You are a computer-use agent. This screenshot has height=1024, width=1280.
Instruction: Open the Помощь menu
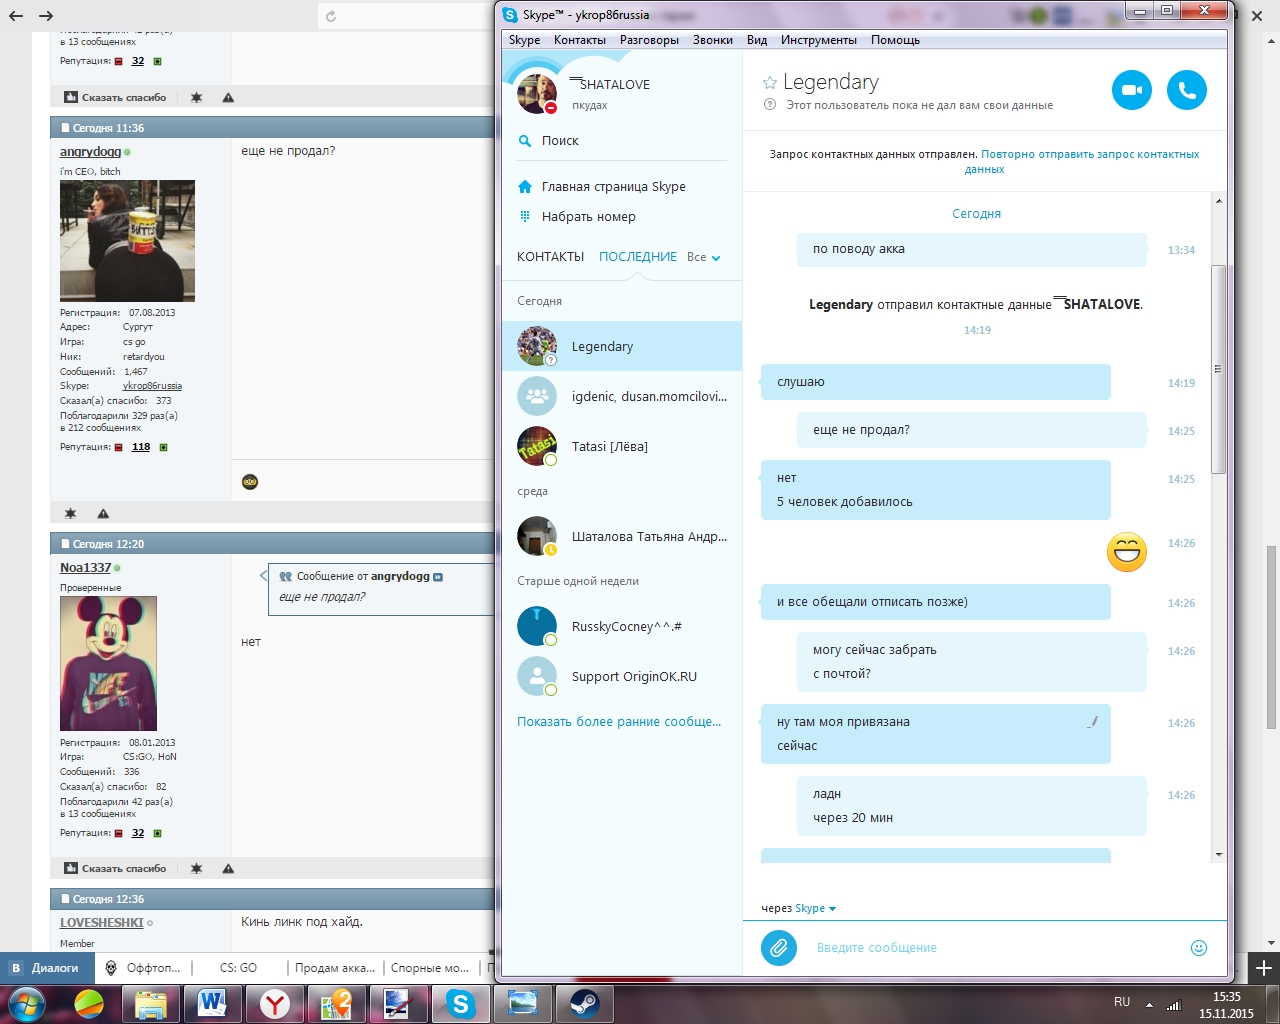tap(895, 40)
